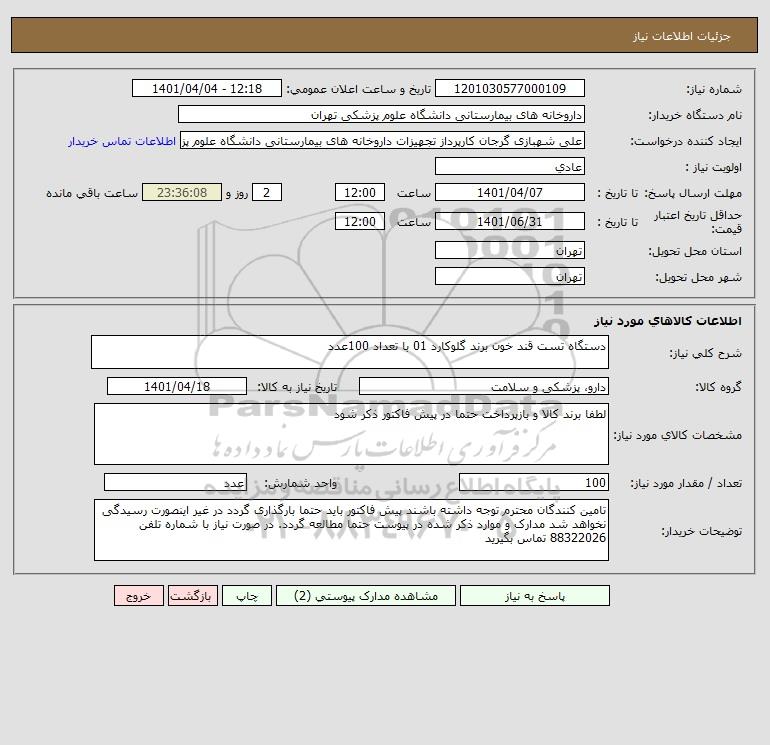Image resolution: width=770 pixels, height=745 pixels.
Task: Click the unit field showing عدد
Action: 175,482
